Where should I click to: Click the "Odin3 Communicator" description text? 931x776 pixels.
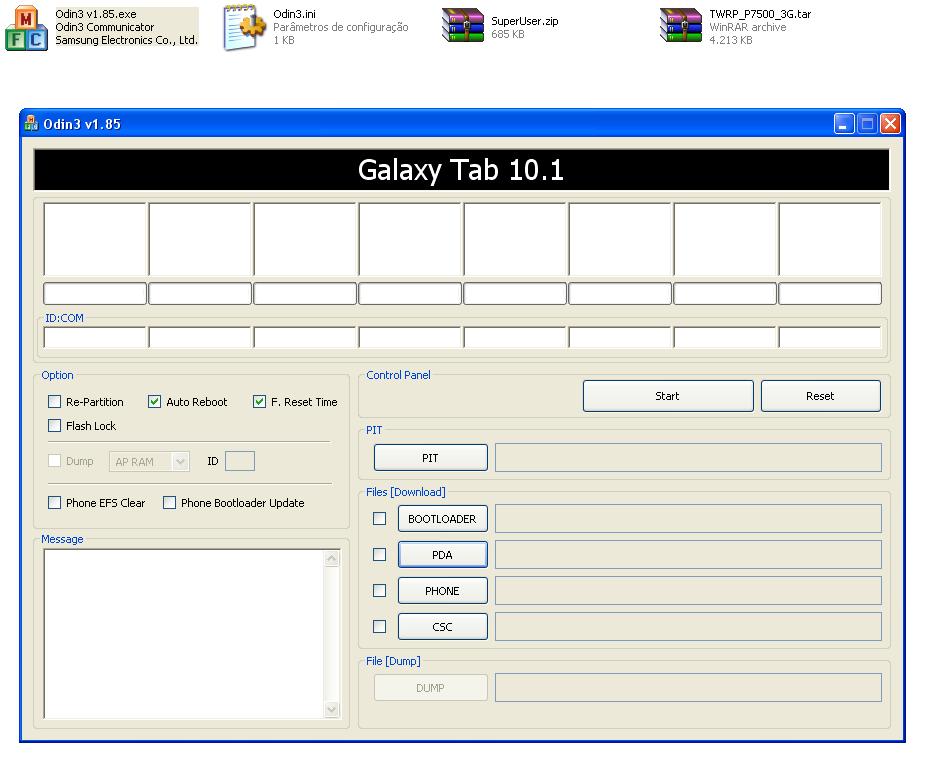click(x=104, y=27)
